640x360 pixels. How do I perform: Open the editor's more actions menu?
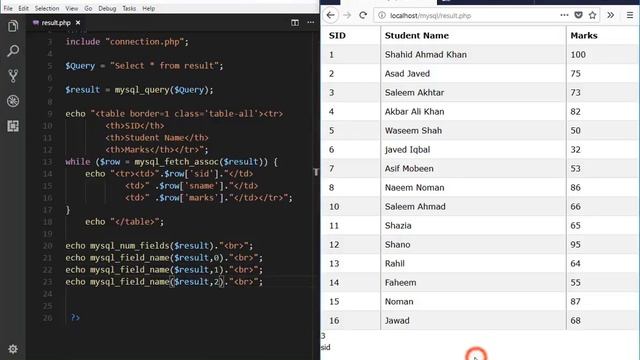311,23
